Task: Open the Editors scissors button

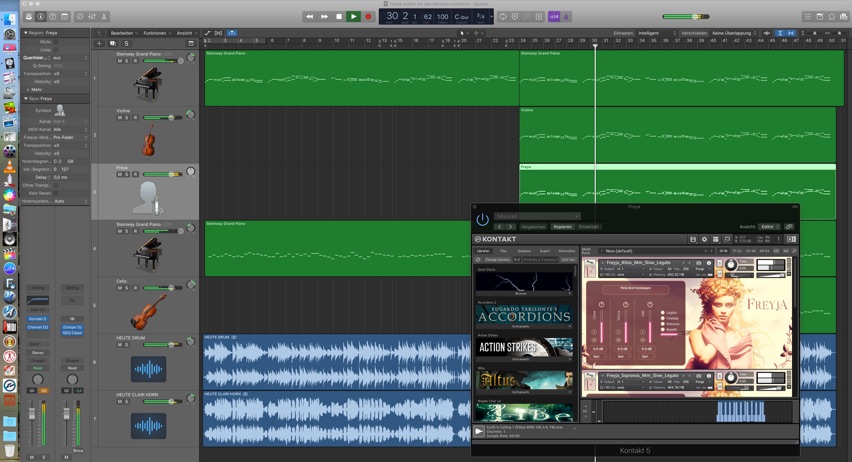Action: [x=104, y=17]
